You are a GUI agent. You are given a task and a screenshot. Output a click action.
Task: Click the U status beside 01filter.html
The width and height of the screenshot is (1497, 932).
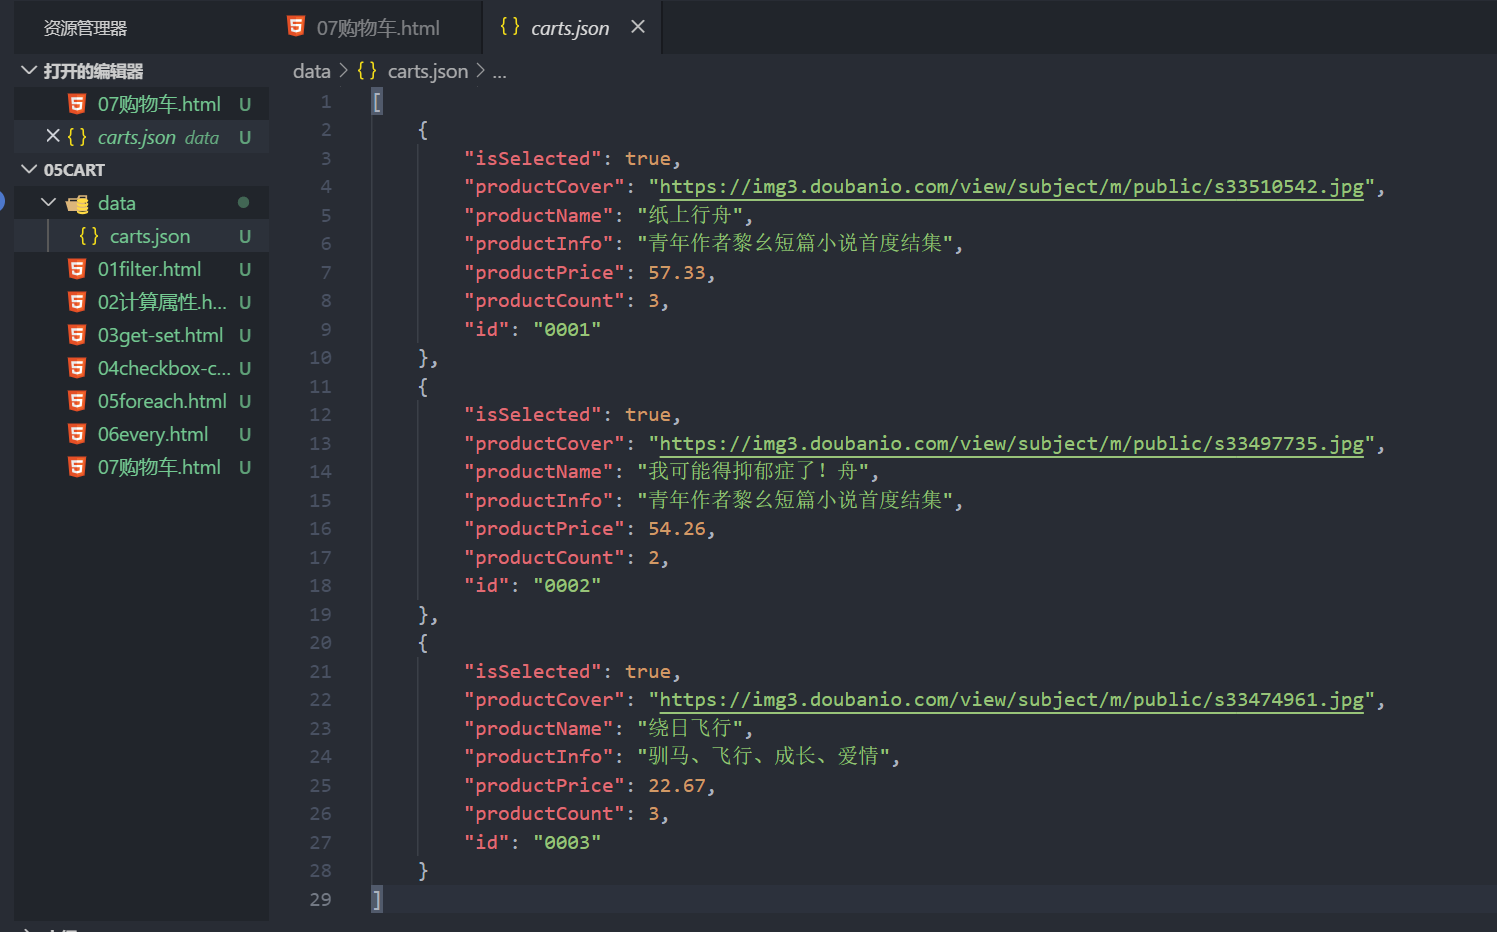click(244, 270)
